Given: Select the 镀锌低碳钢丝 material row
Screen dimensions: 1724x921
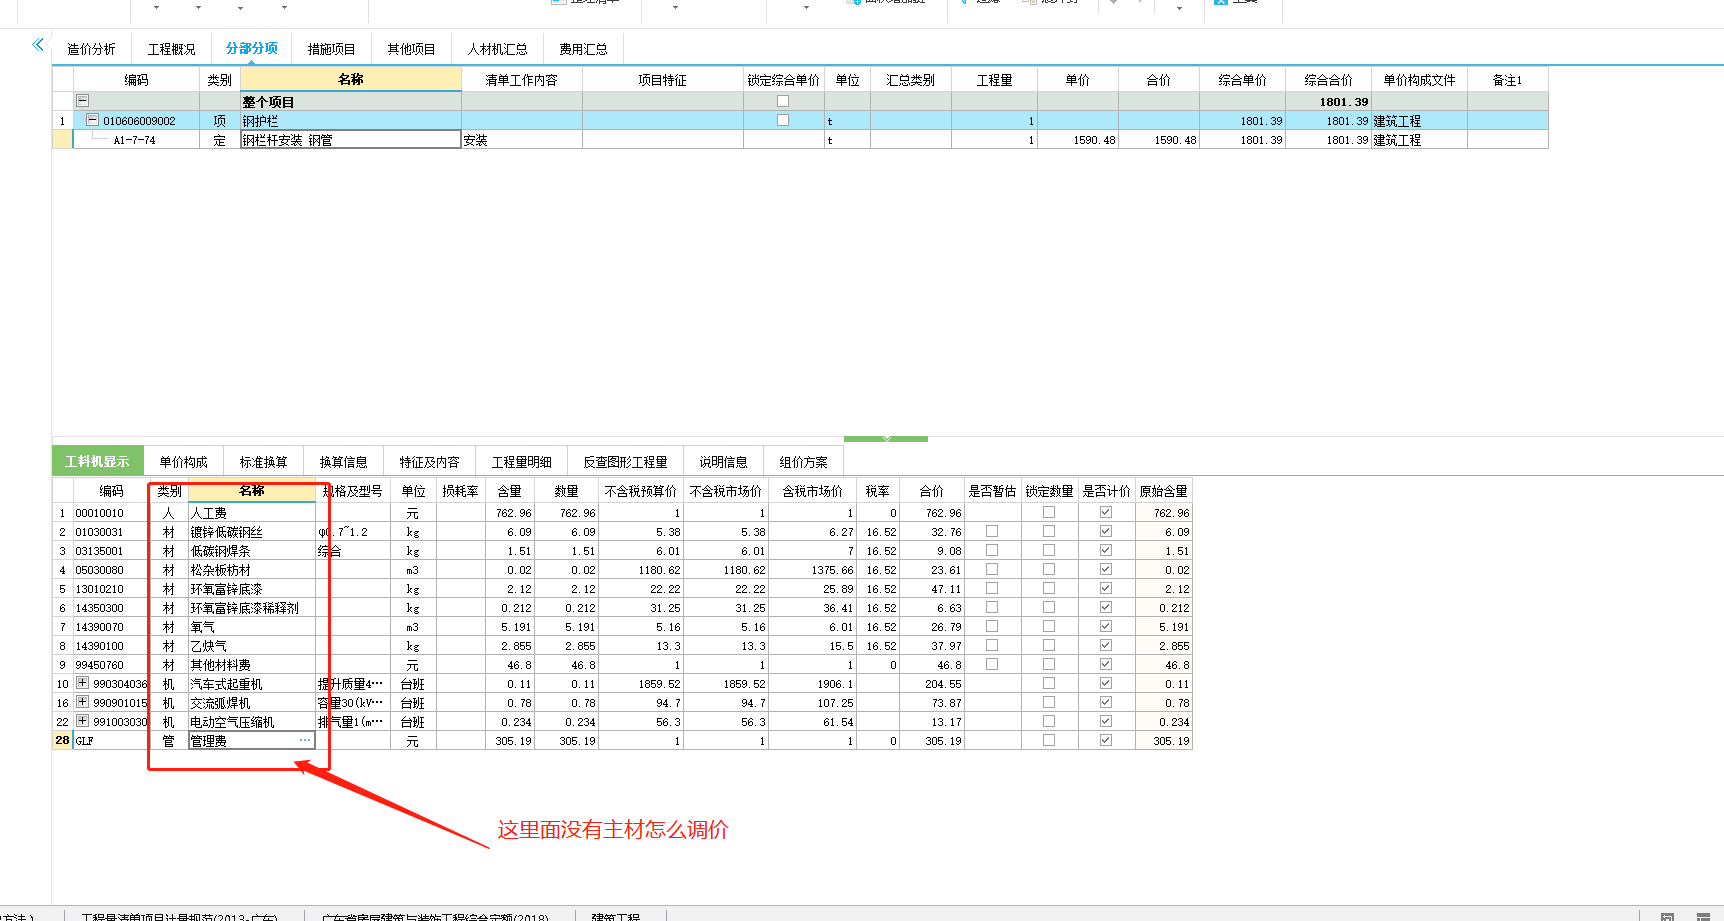Looking at the screenshot, I should (622, 532).
